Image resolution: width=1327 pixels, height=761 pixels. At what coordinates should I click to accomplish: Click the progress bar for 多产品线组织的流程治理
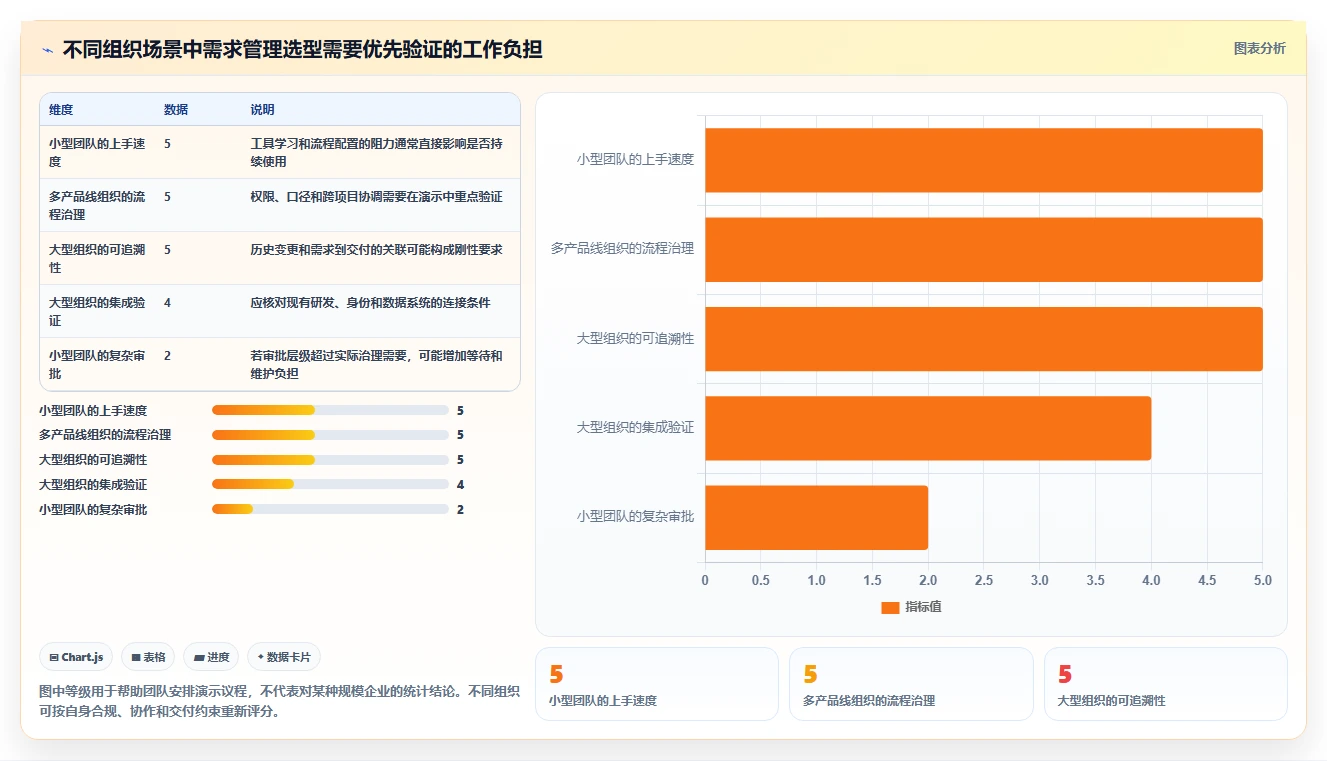[x=330, y=435]
